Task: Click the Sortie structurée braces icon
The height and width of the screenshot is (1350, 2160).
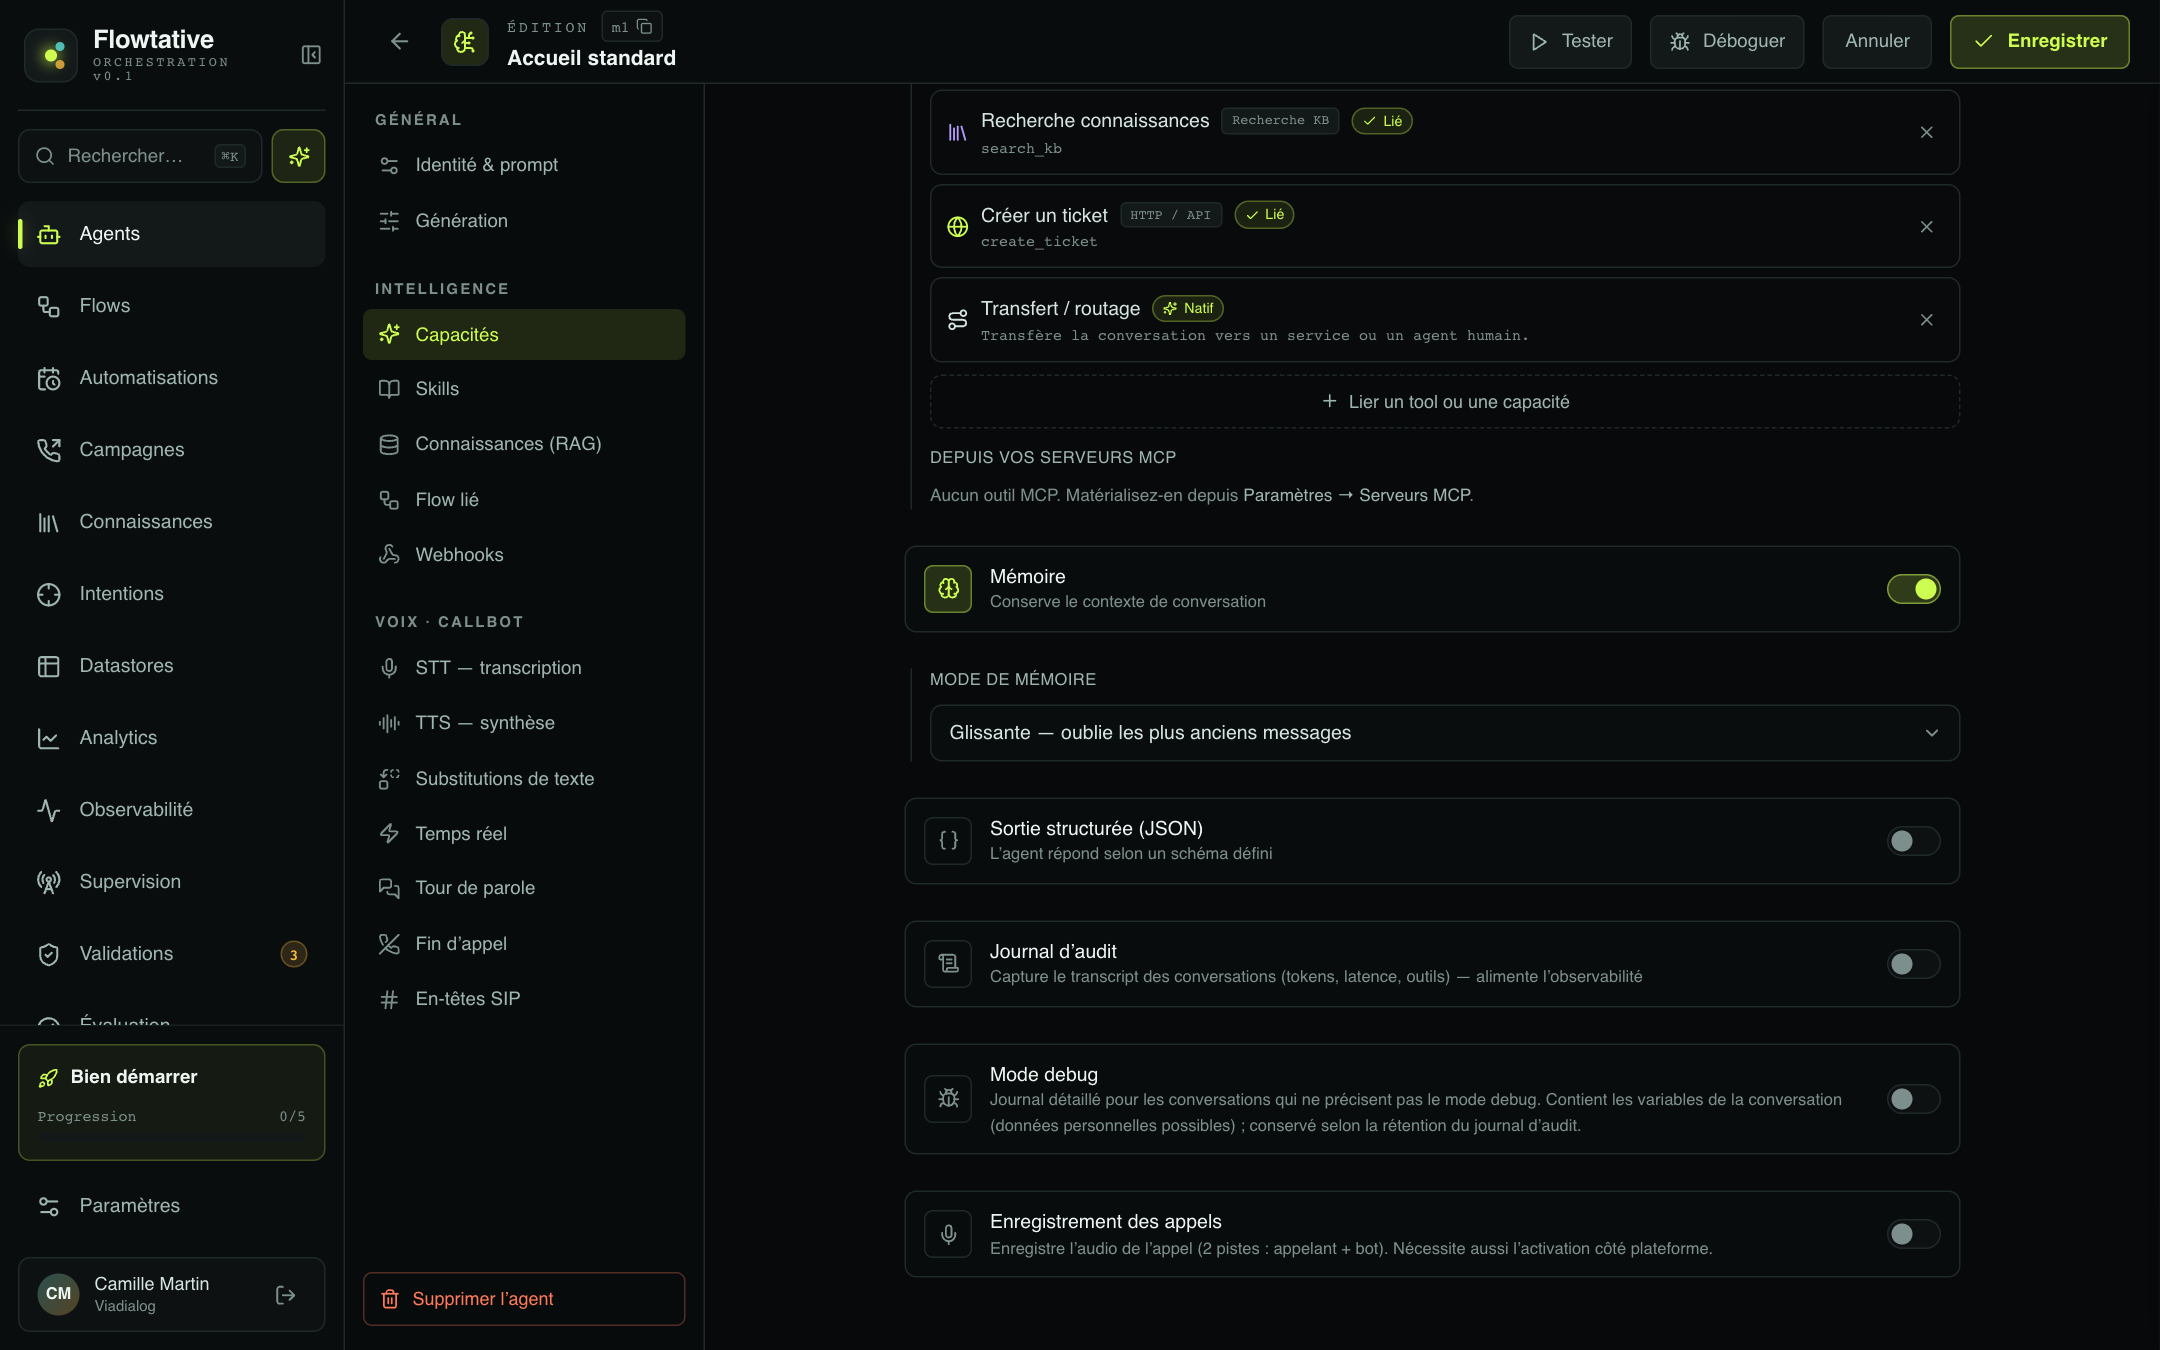Action: click(948, 841)
